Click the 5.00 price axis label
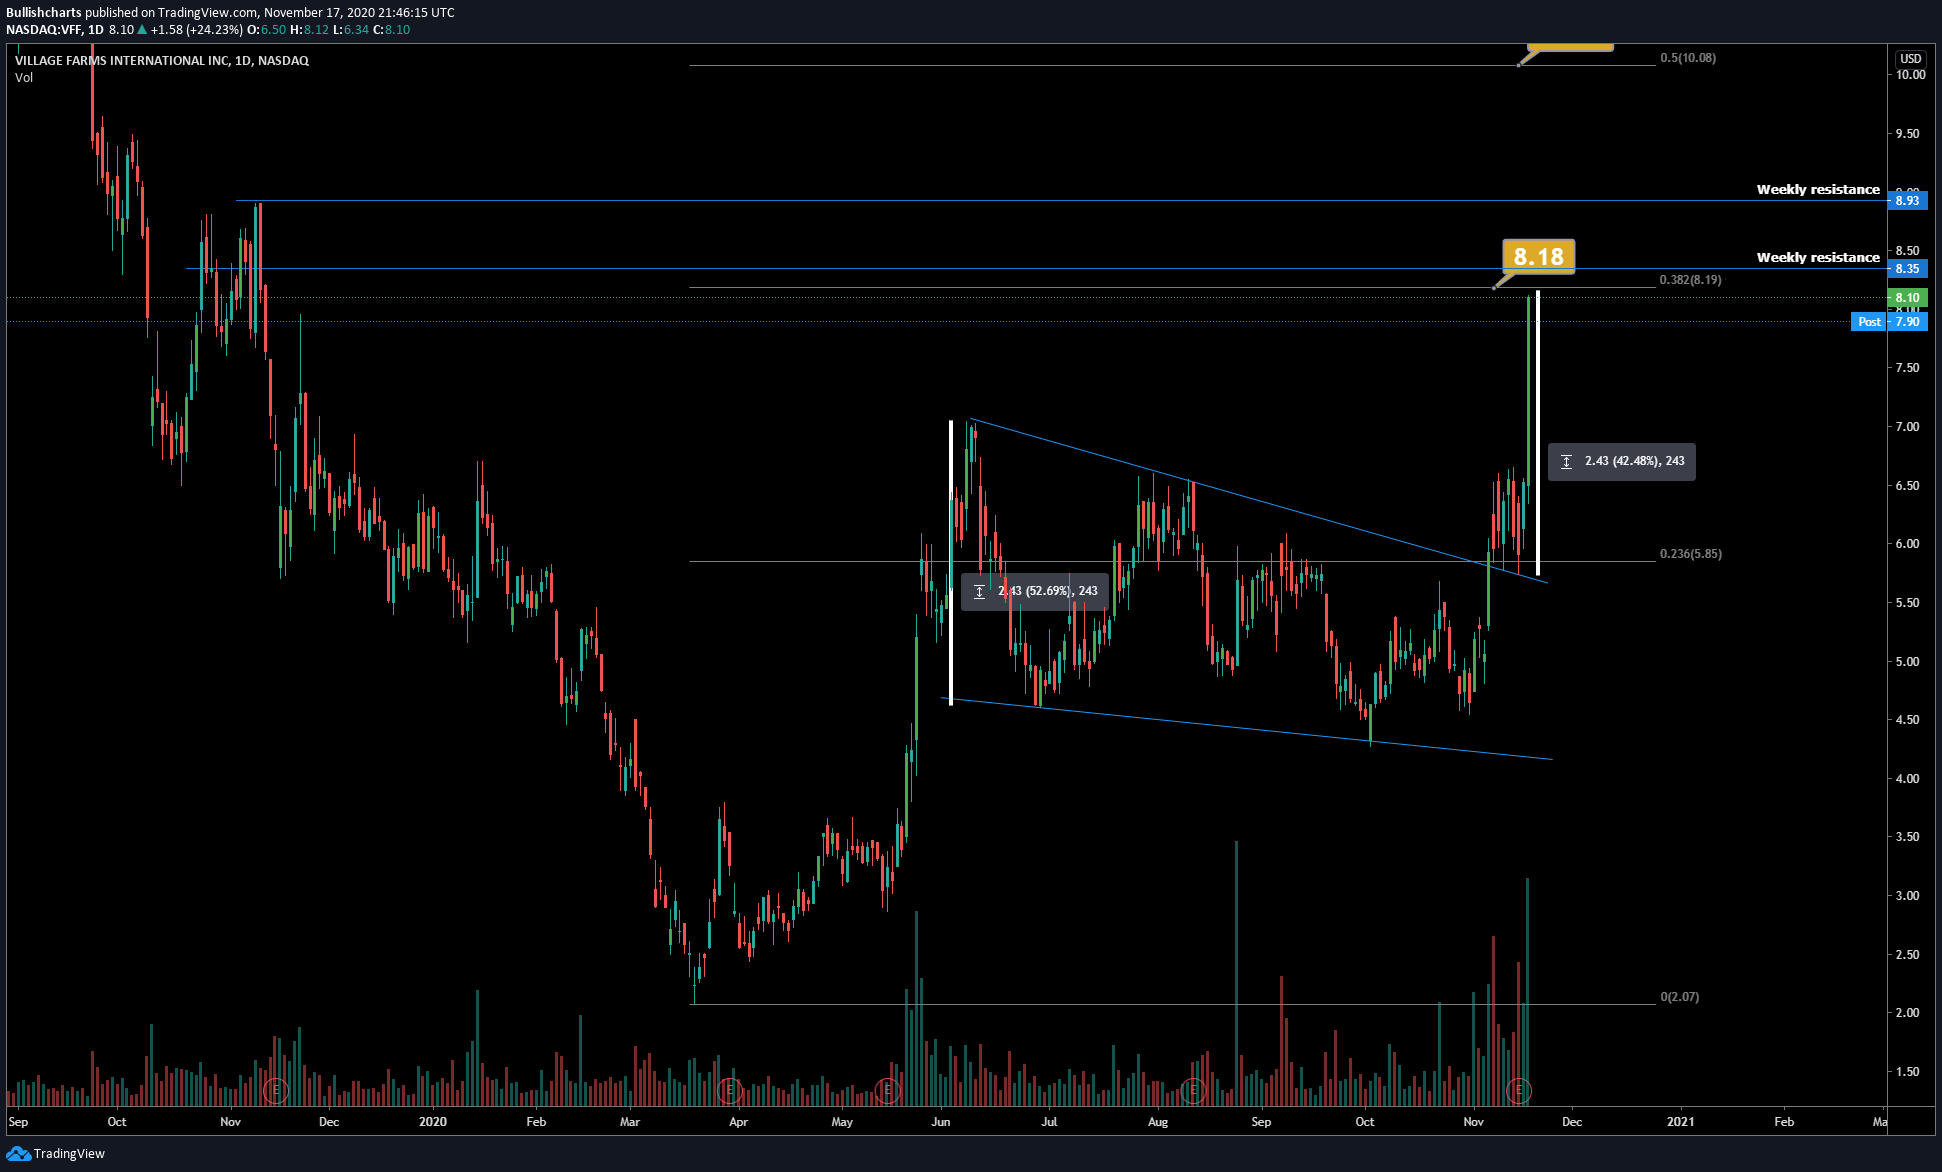The width and height of the screenshot is (1942, 1172). tap(1908, 662)
